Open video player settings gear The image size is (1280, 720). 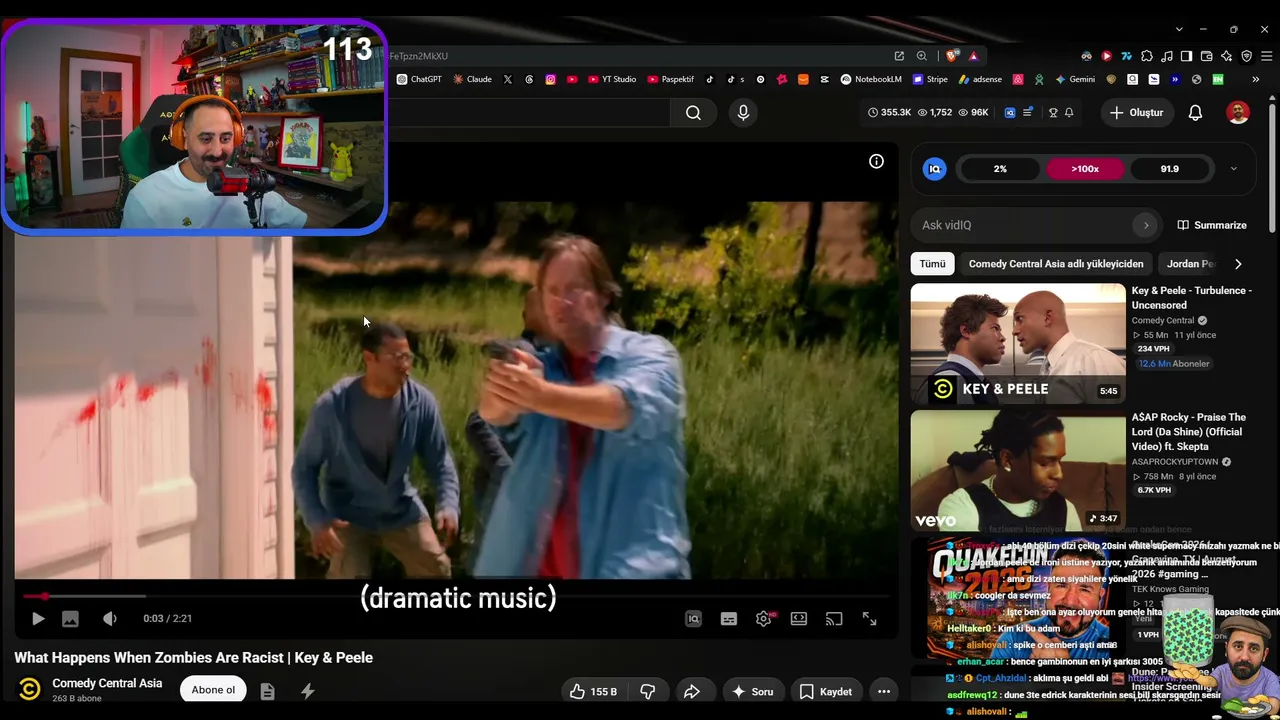pos(764,619)
